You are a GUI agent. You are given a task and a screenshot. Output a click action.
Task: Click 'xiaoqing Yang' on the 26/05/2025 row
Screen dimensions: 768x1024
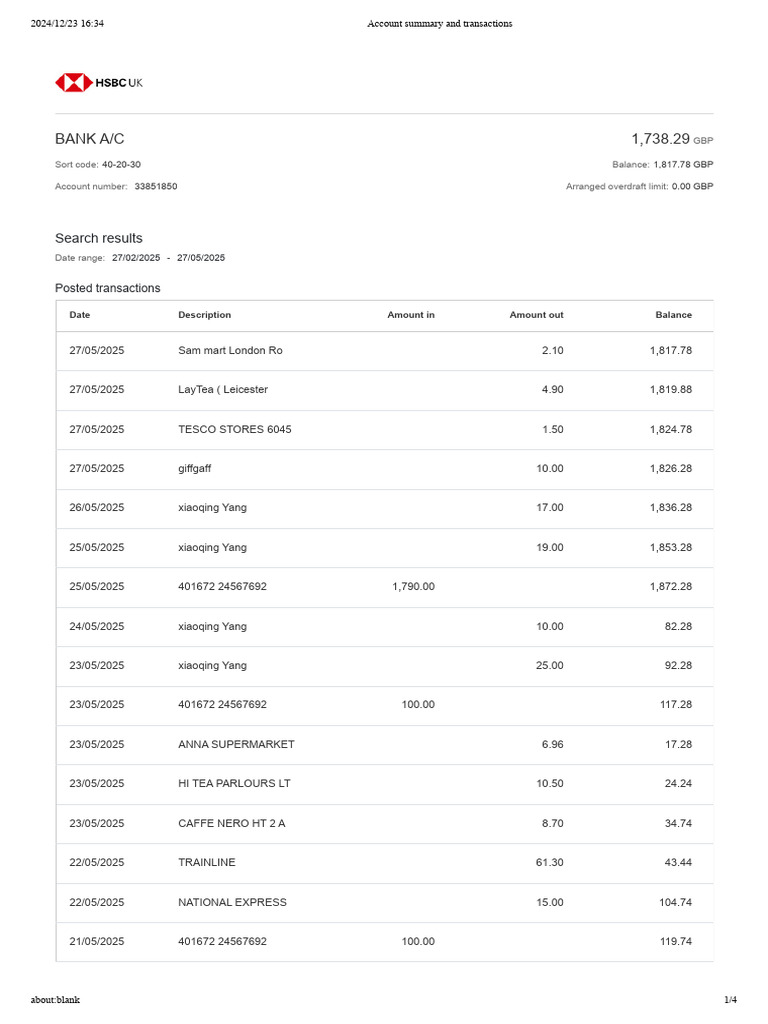[212, 508]
